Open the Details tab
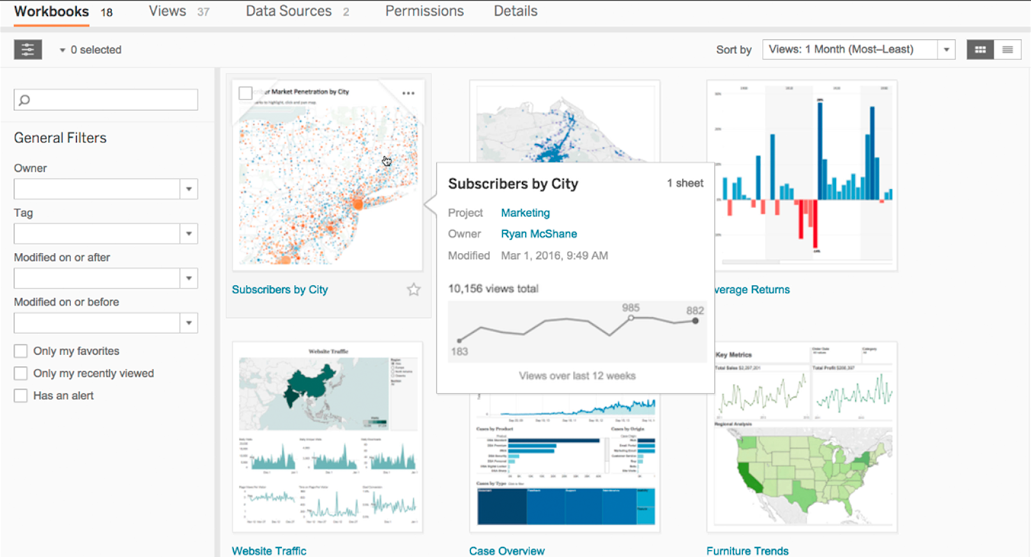This screenshot has width=1031, height=557. [516, 11]
